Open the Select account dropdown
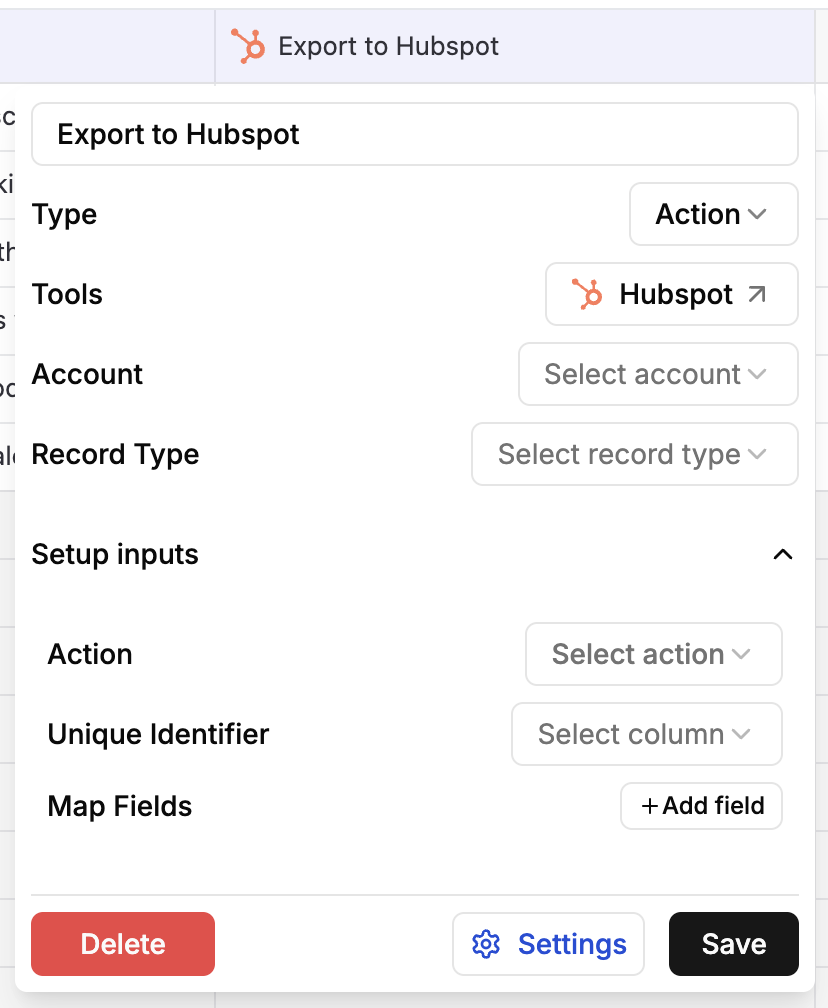 [x=658, y=374]
